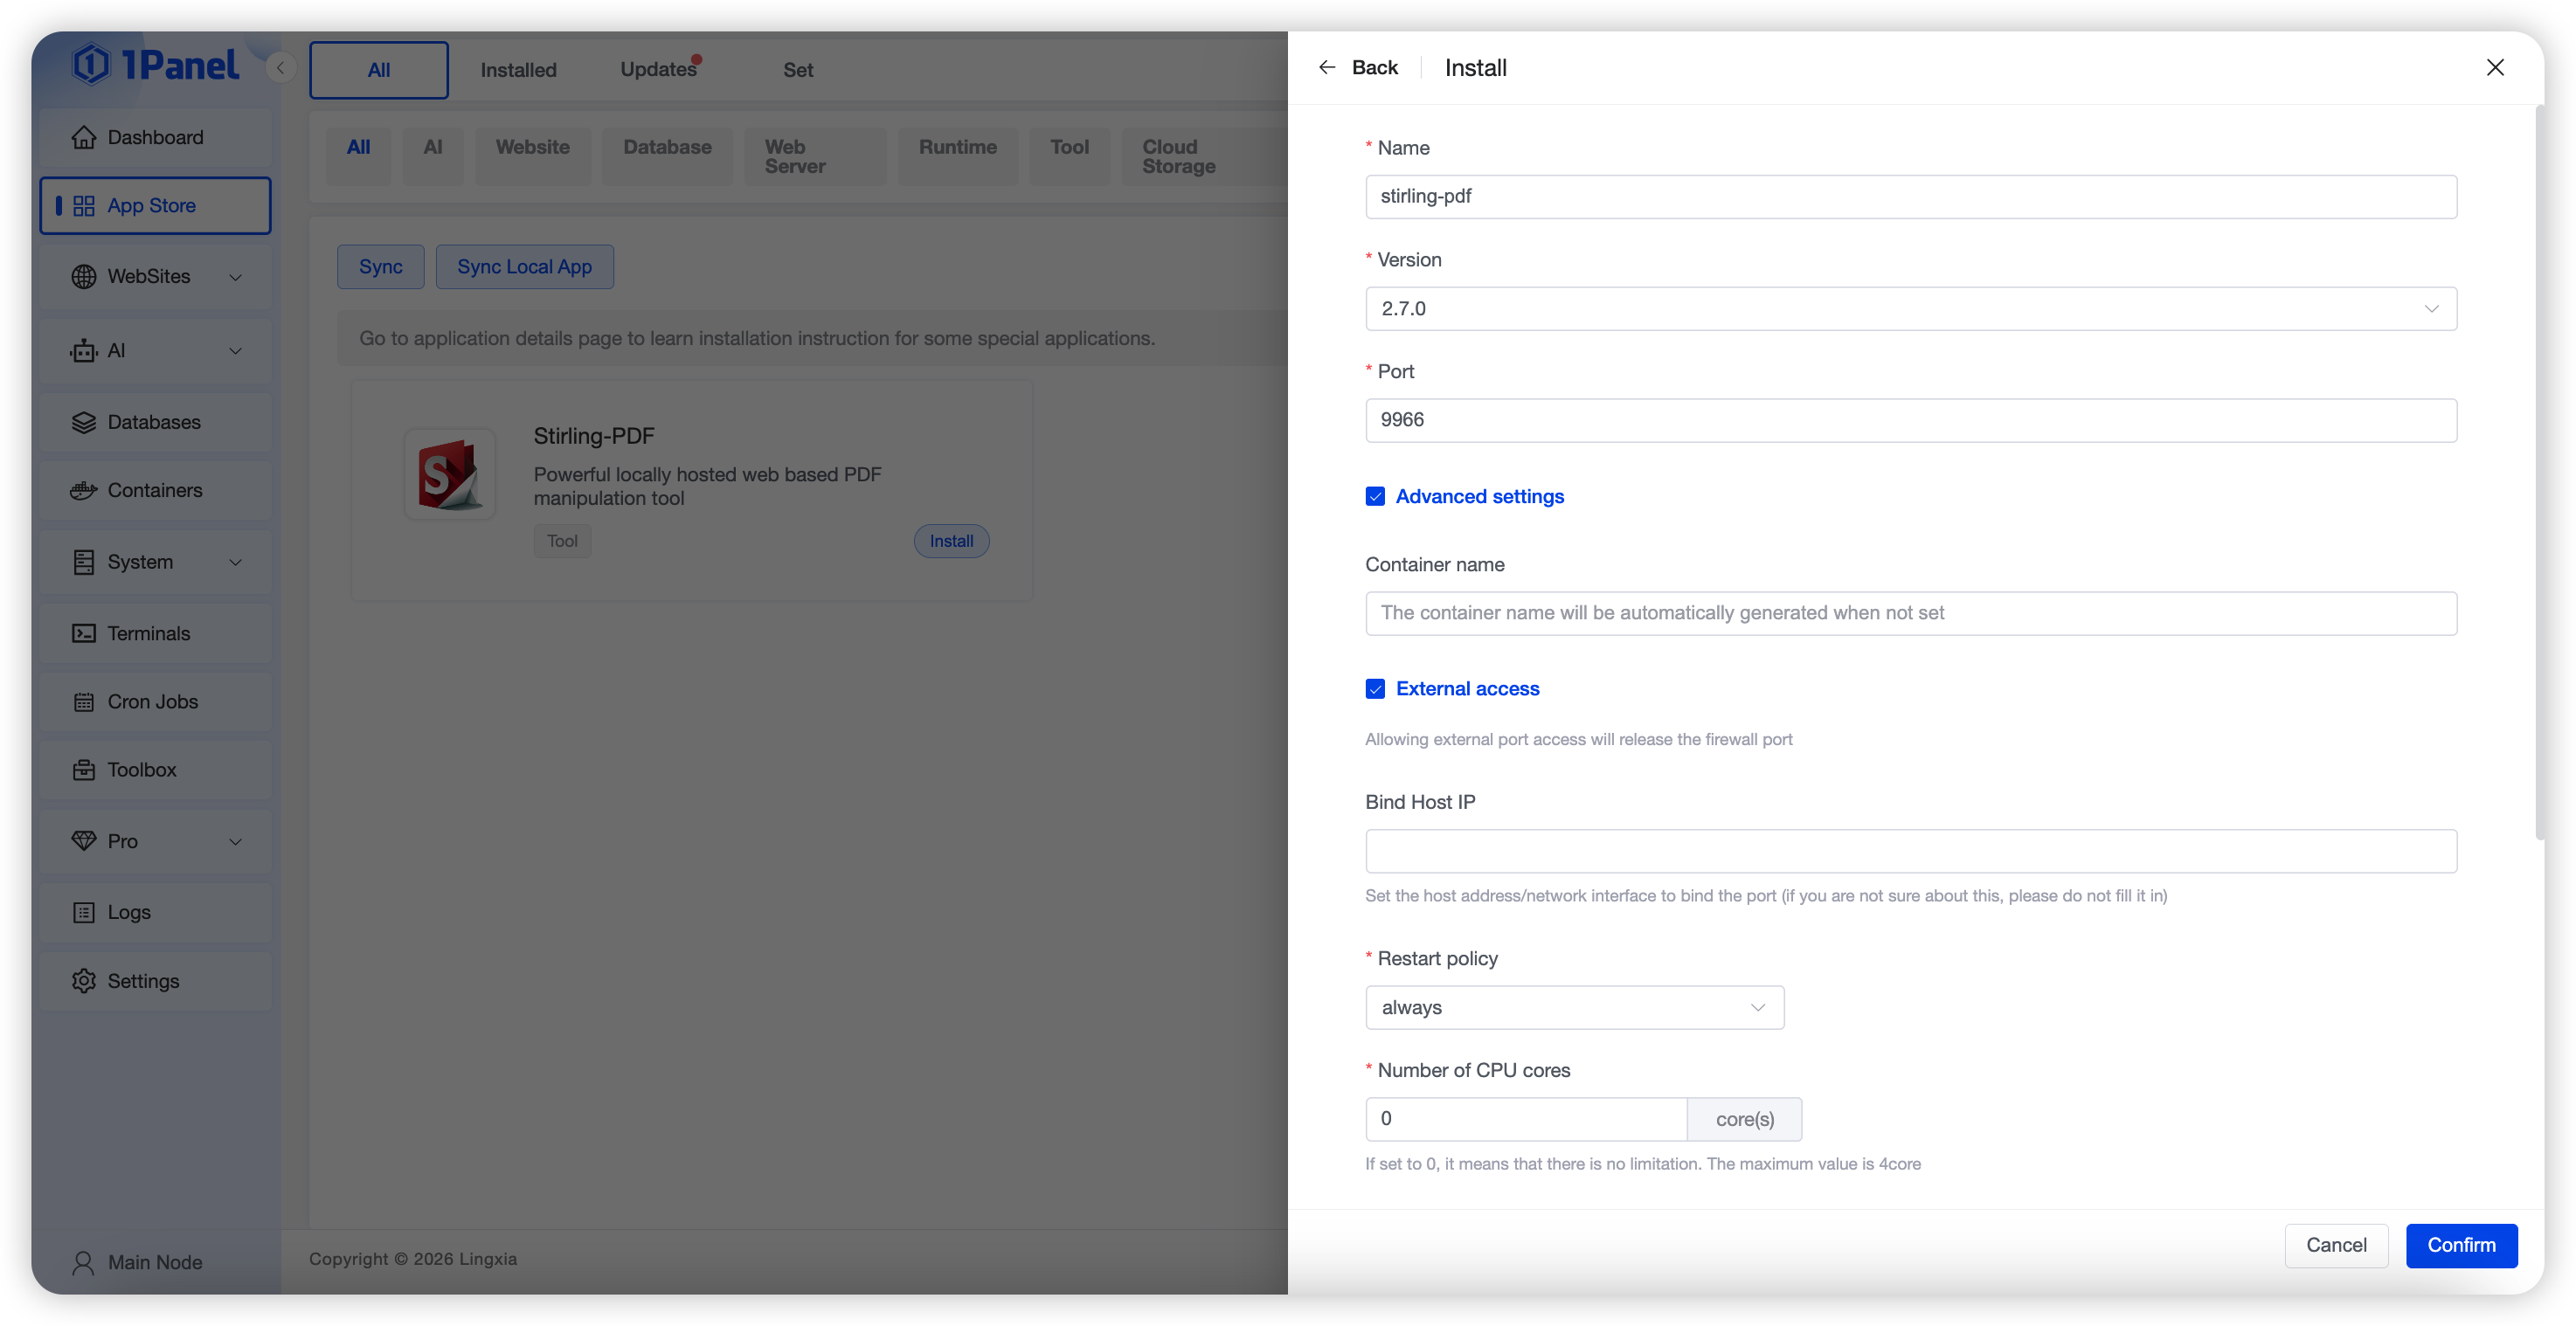
Task: Switch to the Installed tab
Action: (518, 70)
